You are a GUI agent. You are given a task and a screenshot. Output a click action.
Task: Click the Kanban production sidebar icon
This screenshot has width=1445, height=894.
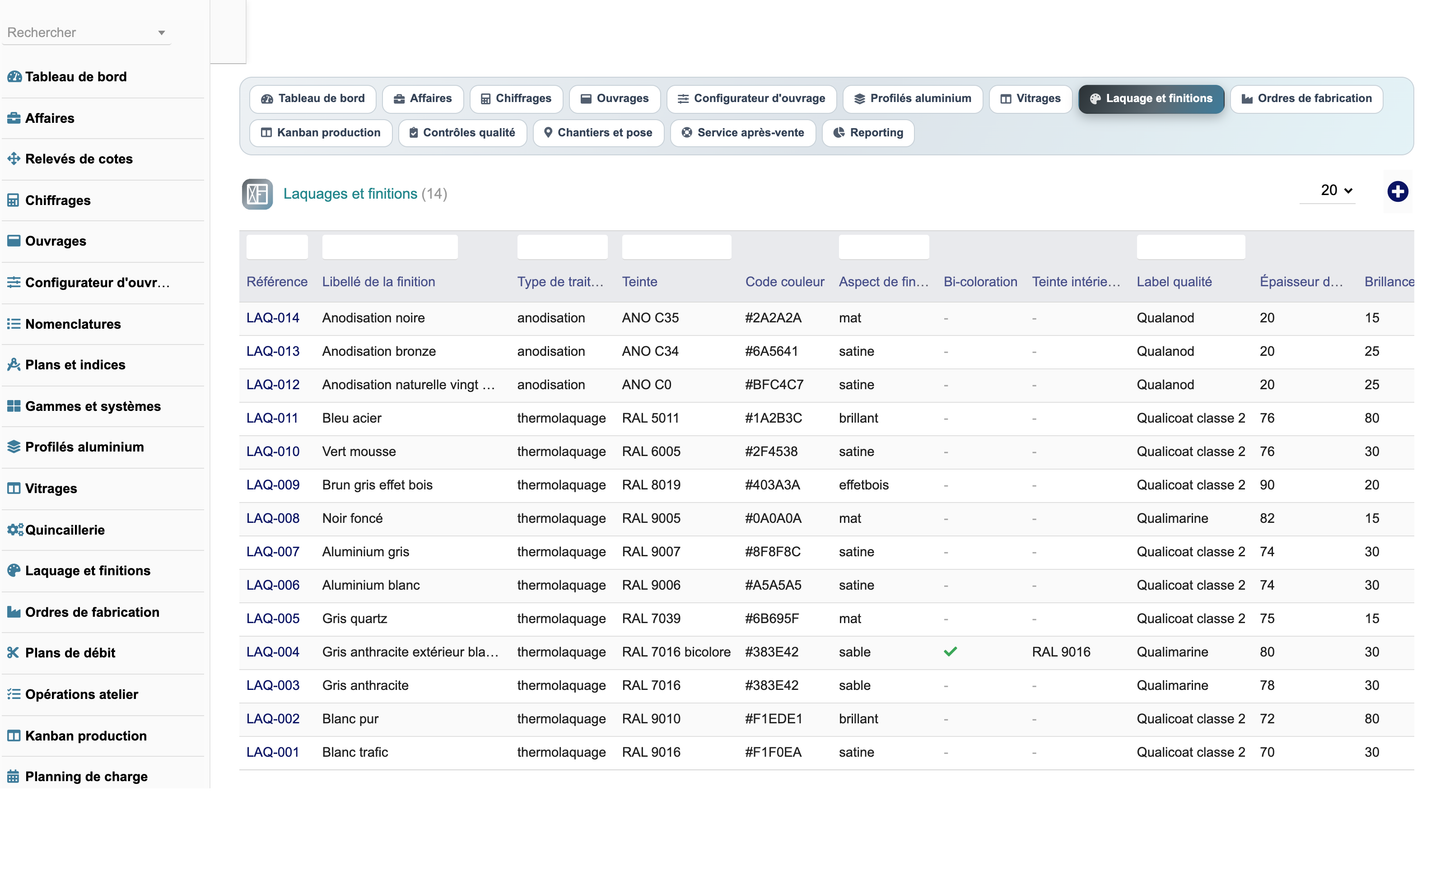[x=14, y=736]
